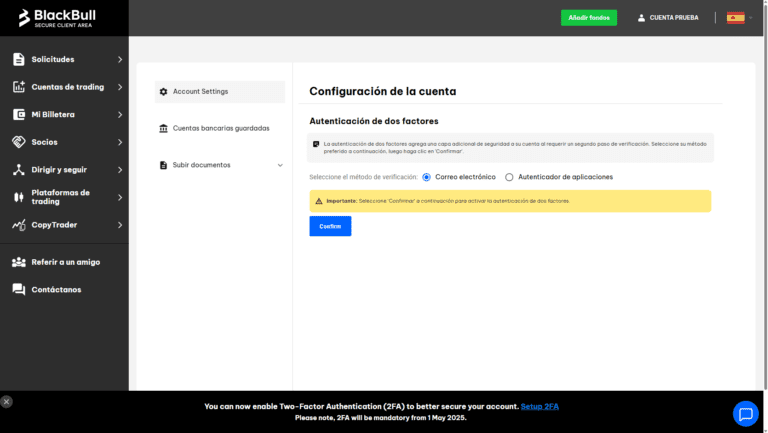Screen dimensions: 768x433
Task: Open the Spanish flag language dropdown
Action: [x=739, y=18]
